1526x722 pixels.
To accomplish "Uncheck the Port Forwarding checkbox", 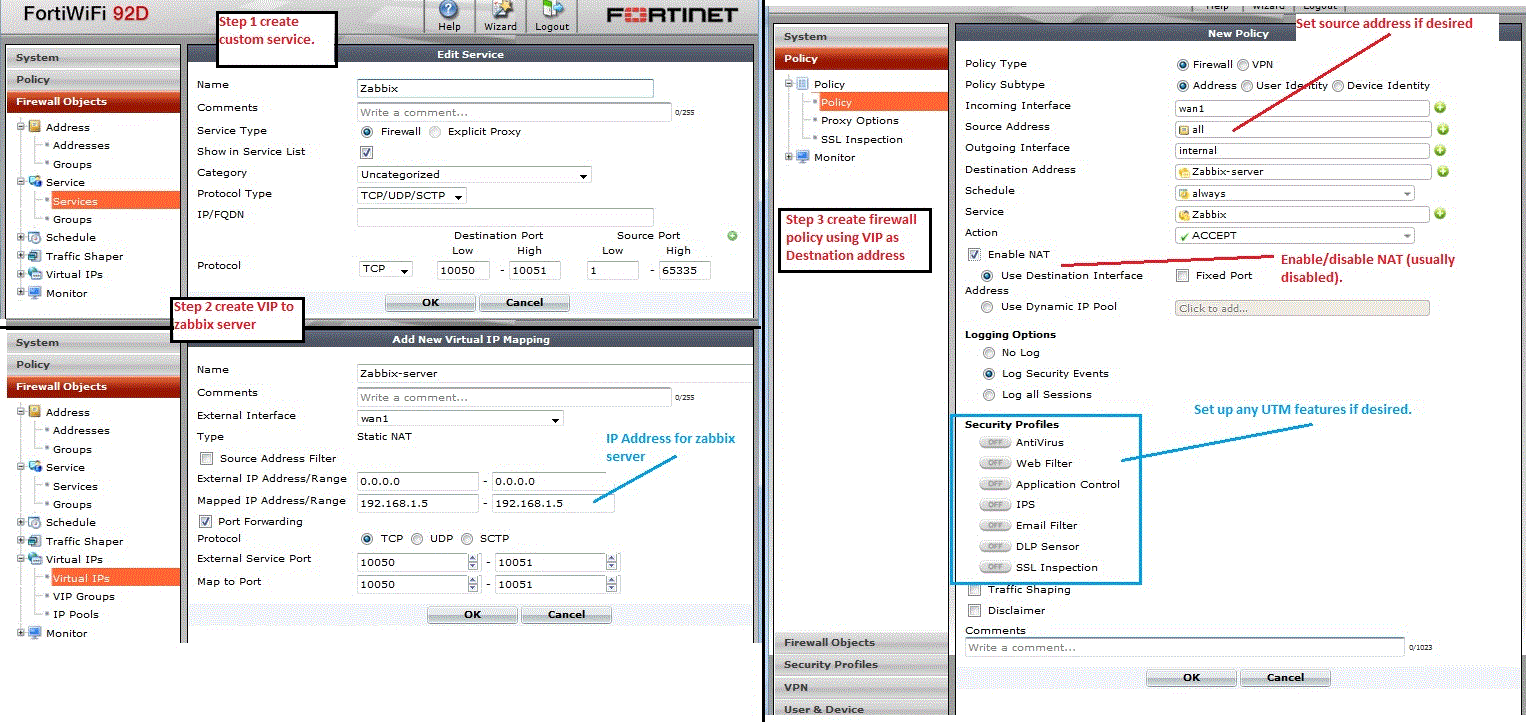I will pyautogui.click(x=206, y=521).
